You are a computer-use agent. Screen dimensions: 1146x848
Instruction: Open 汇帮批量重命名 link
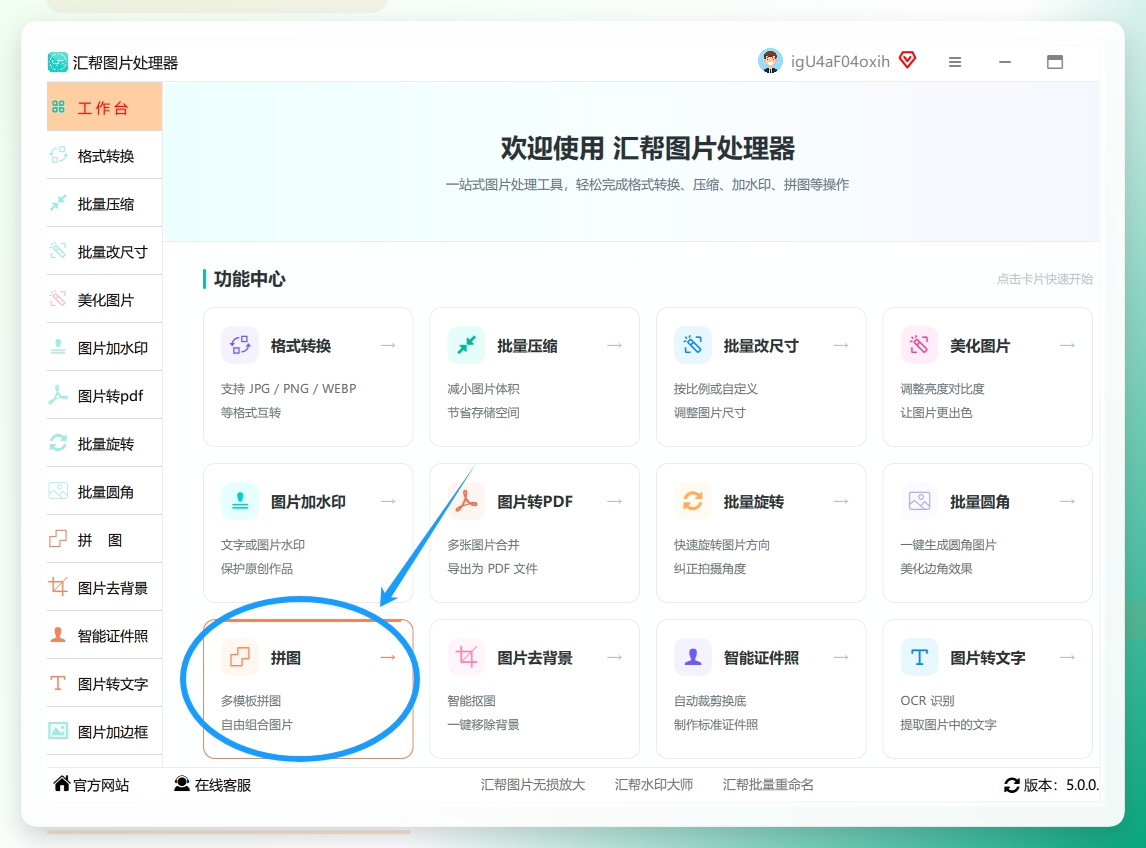(x=768, y=784)
